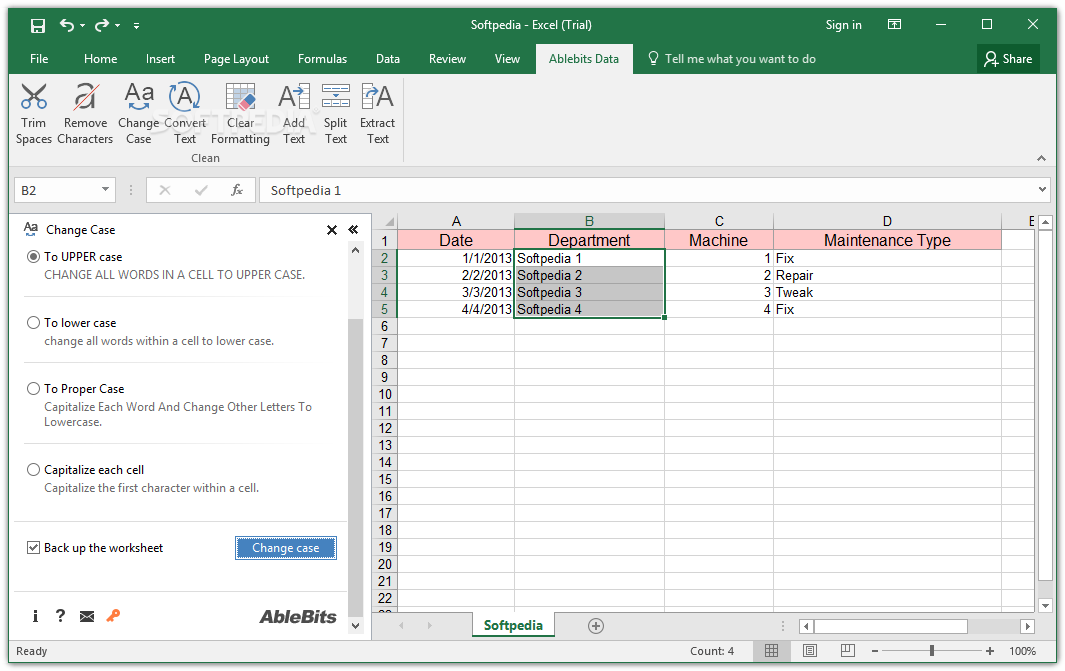Open the Customize Quick Access Toolbar dropdown
1065x671 pixels.
(x=137, y=26)
